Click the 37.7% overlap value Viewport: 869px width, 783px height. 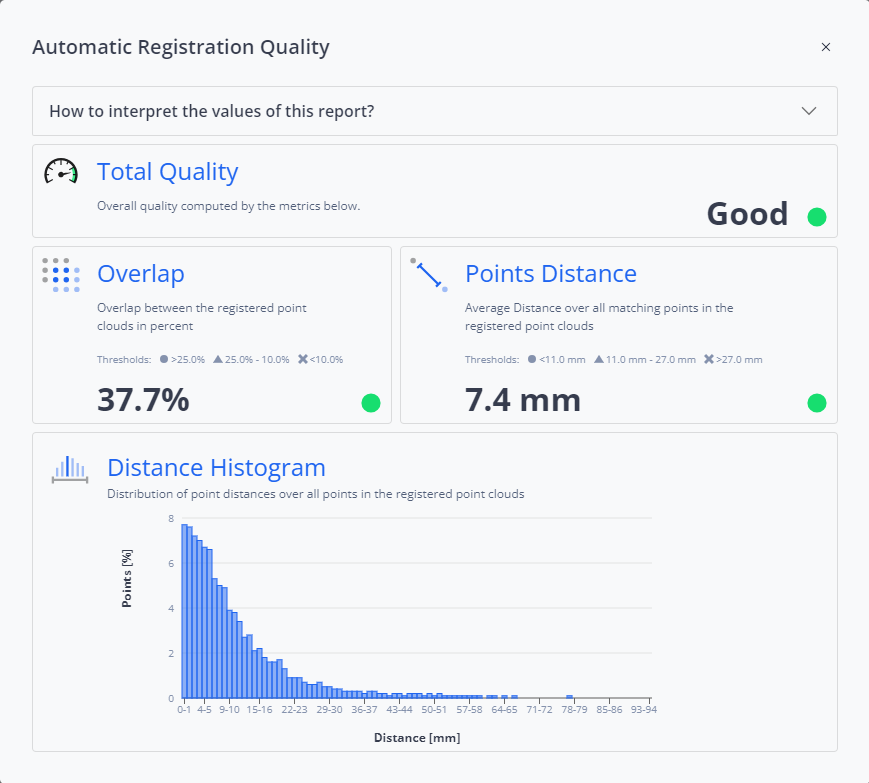coord(143,400)
